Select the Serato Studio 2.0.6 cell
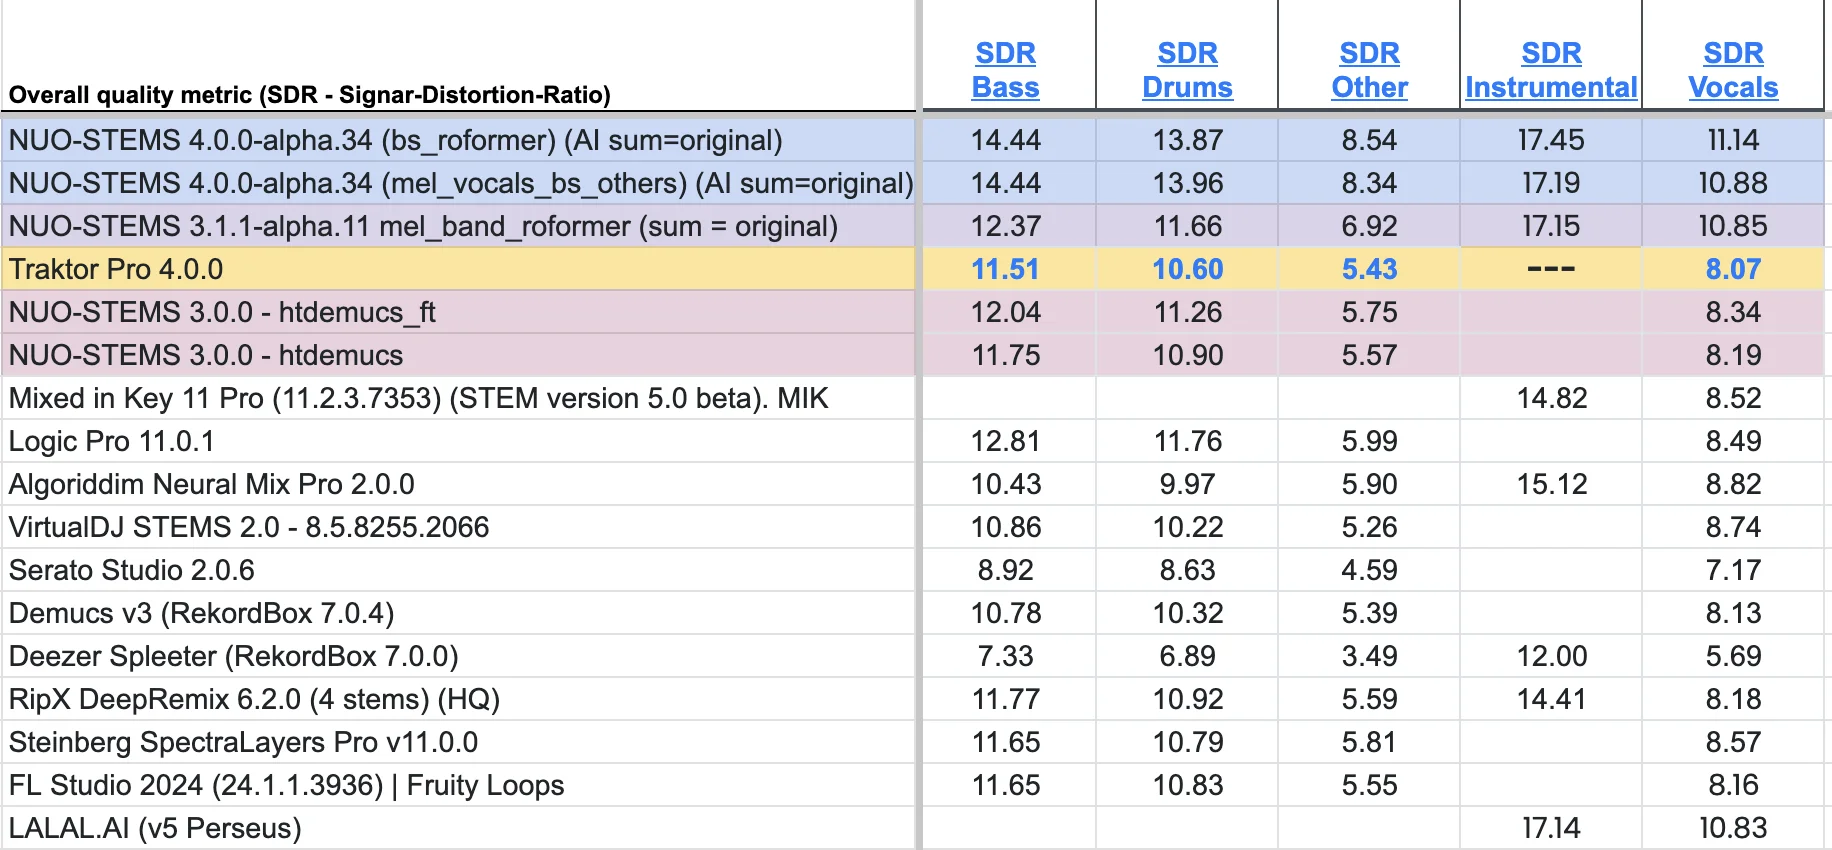The height and width of the screenshot is (850, 1832). (x=132, y=570)
